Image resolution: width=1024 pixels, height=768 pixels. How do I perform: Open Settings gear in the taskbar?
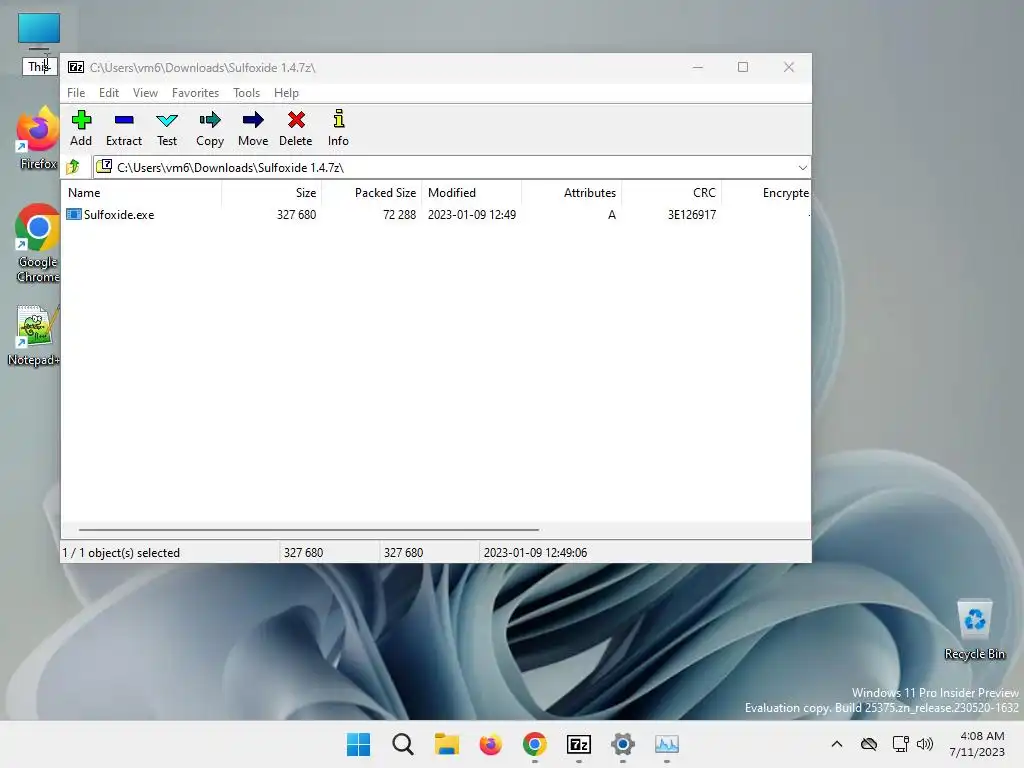(623, 744)
